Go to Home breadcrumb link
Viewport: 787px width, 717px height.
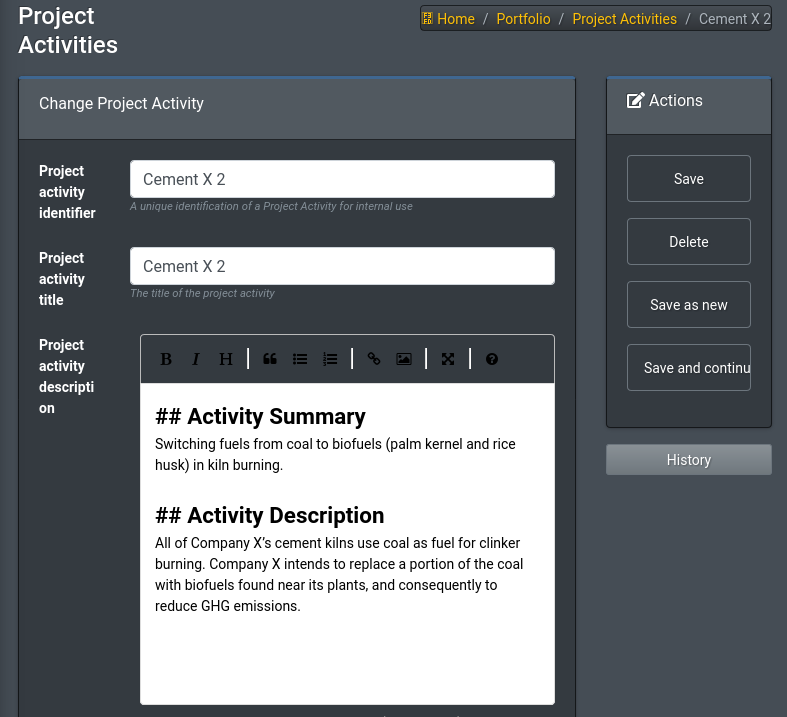[455, 19]
